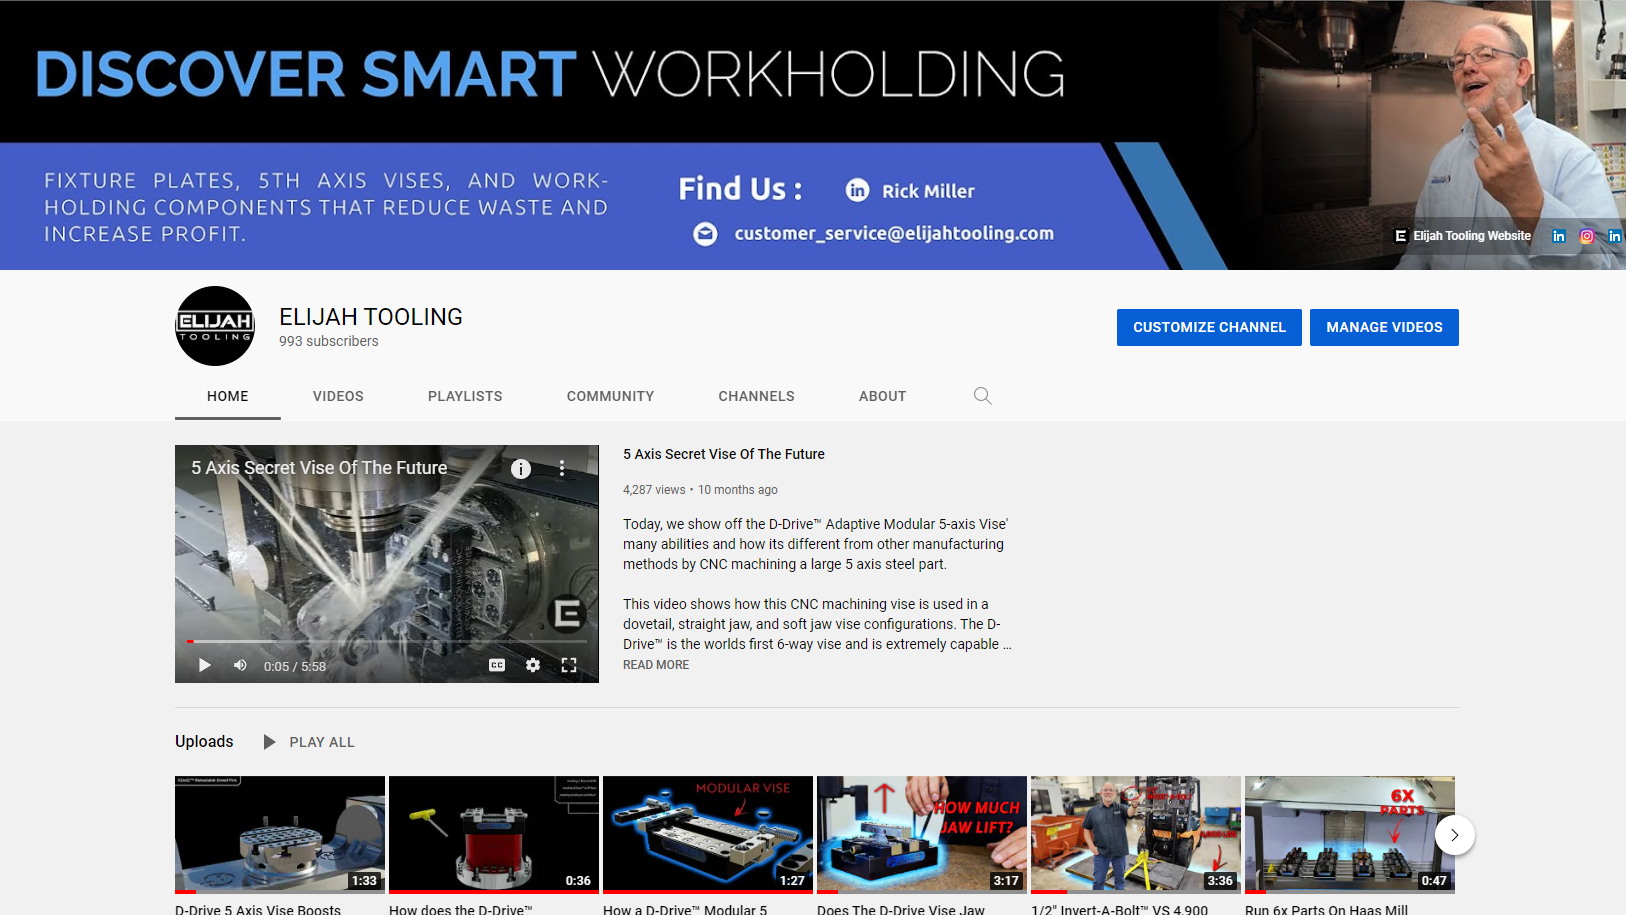1626x915 pixels.
Task: Click the E watermark on video
Action: point(568,613)
